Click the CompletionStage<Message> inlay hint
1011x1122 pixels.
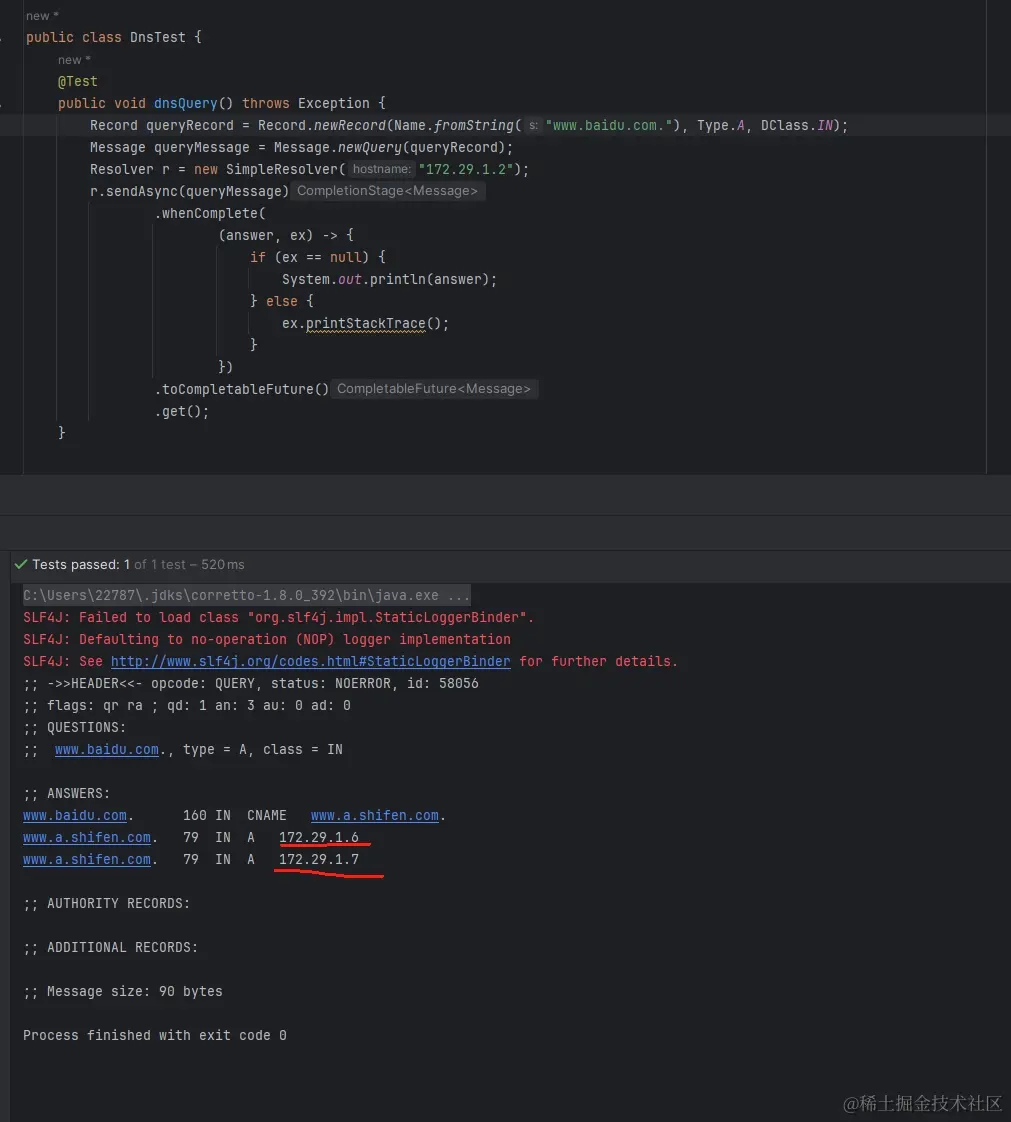click(x=387, y=191)
